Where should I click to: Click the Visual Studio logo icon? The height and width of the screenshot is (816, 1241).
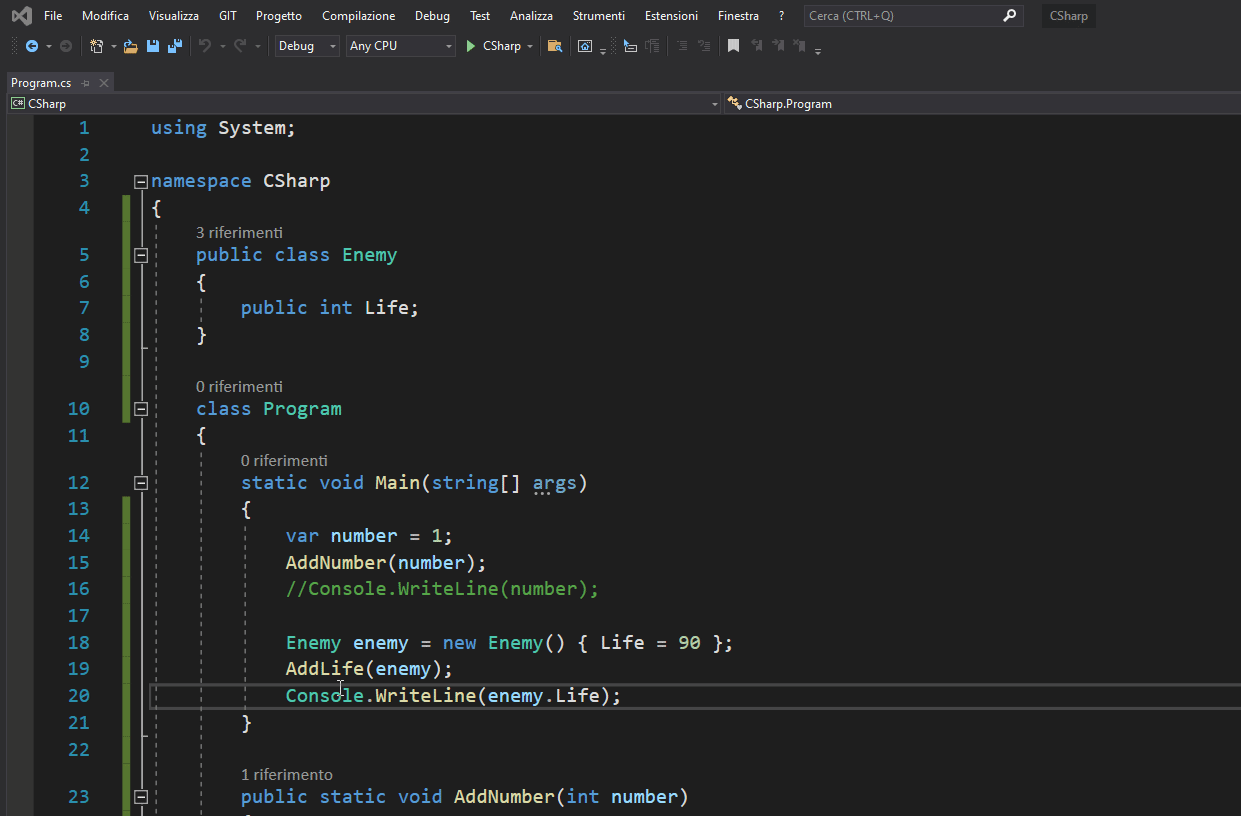click(x=21, y=16)
